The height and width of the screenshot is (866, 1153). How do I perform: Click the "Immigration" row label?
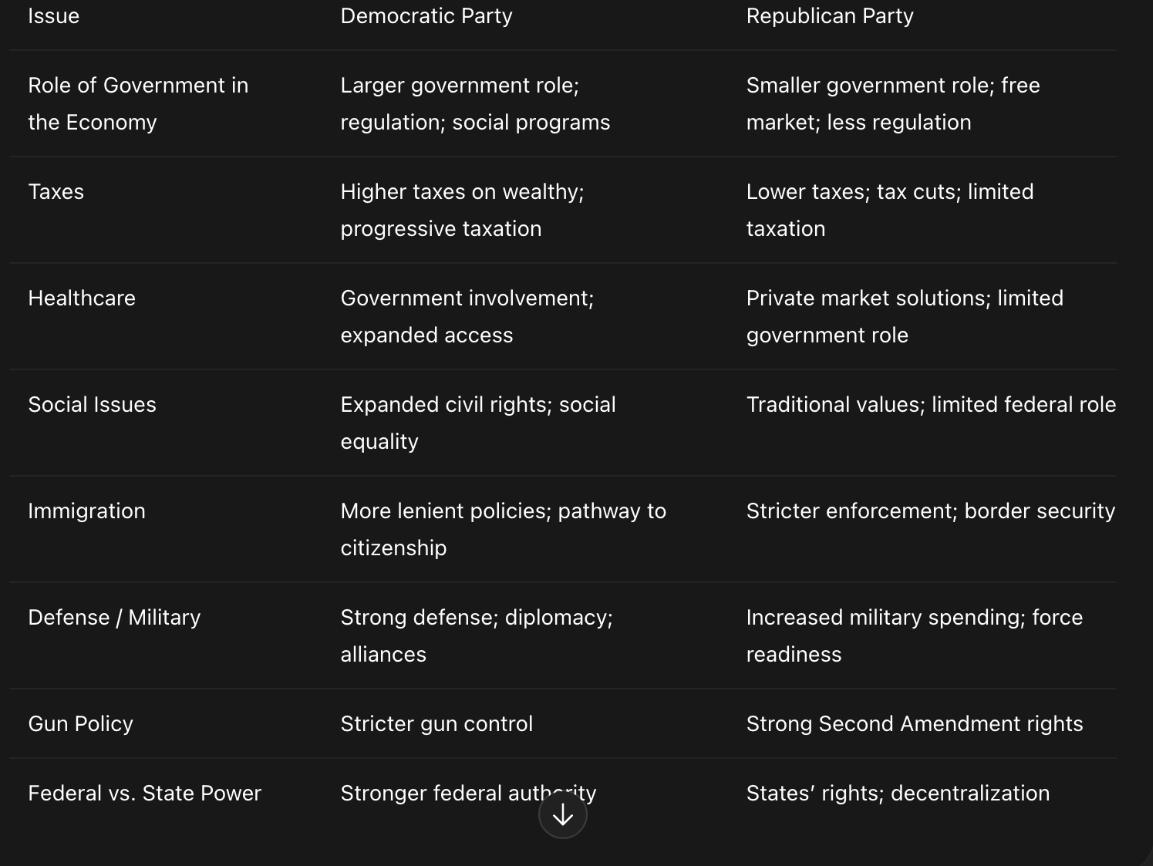pos(87,511)
